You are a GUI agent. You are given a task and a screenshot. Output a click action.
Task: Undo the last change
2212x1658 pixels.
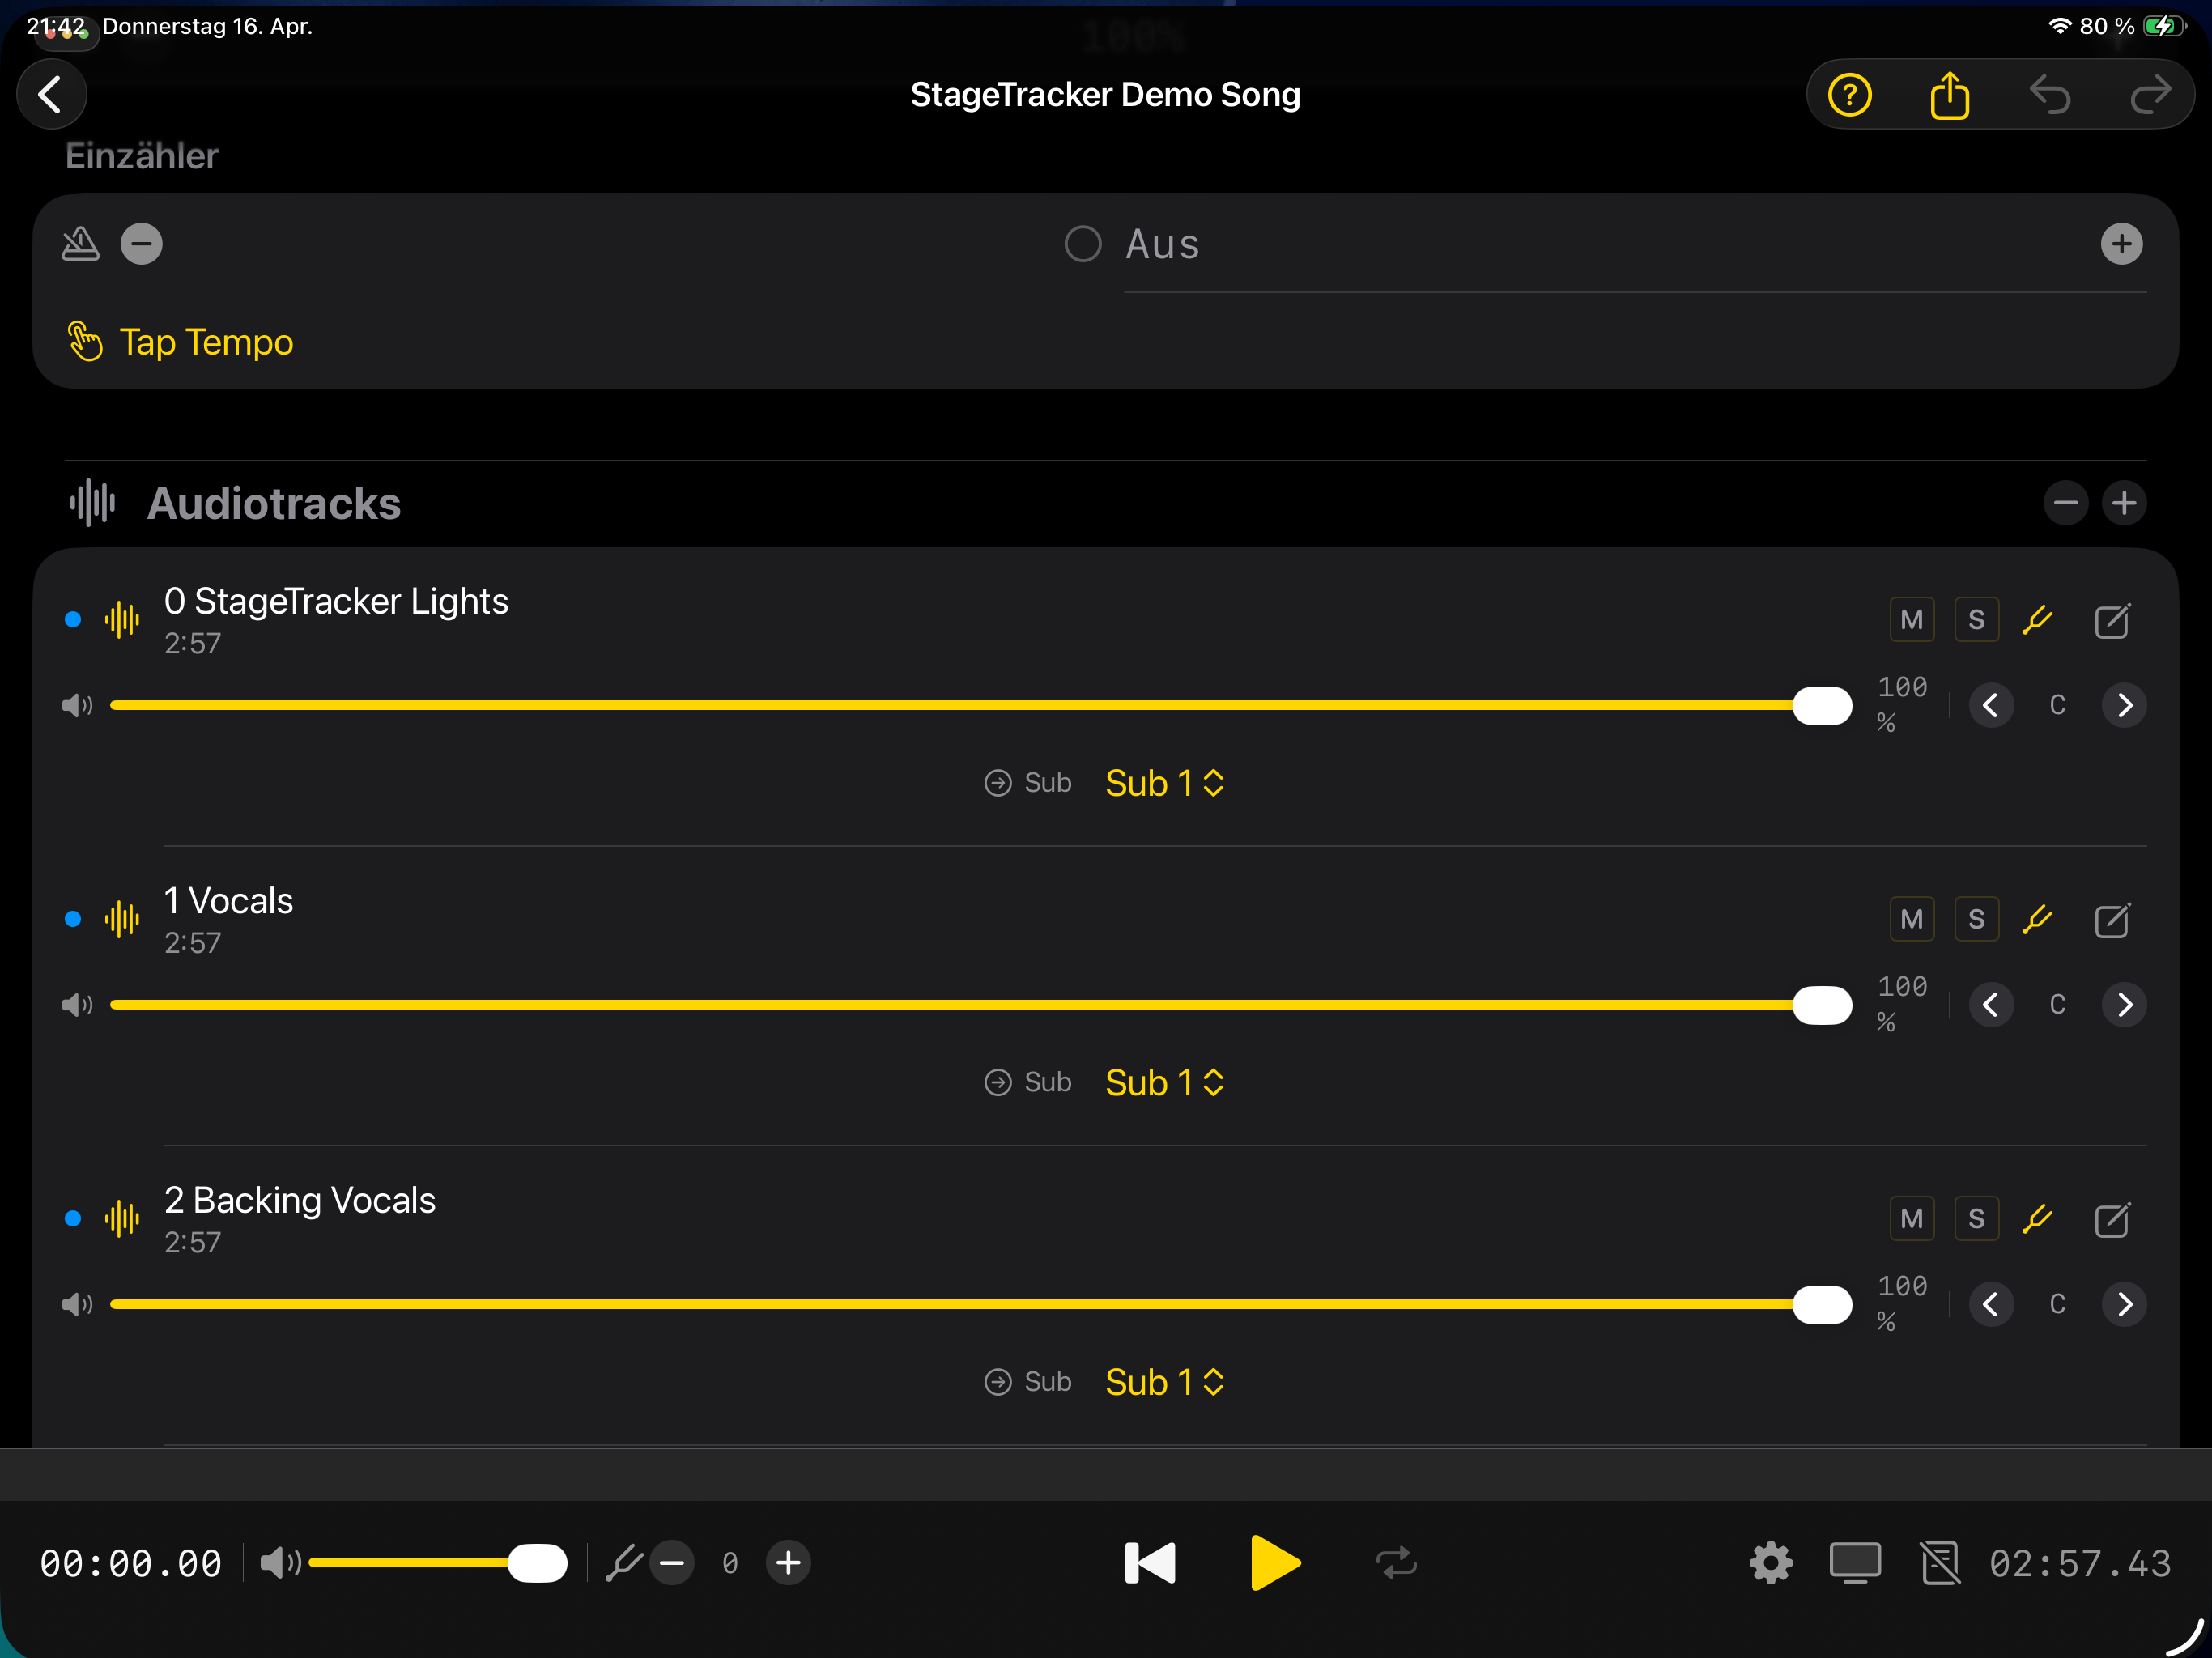coord(2049,96)
